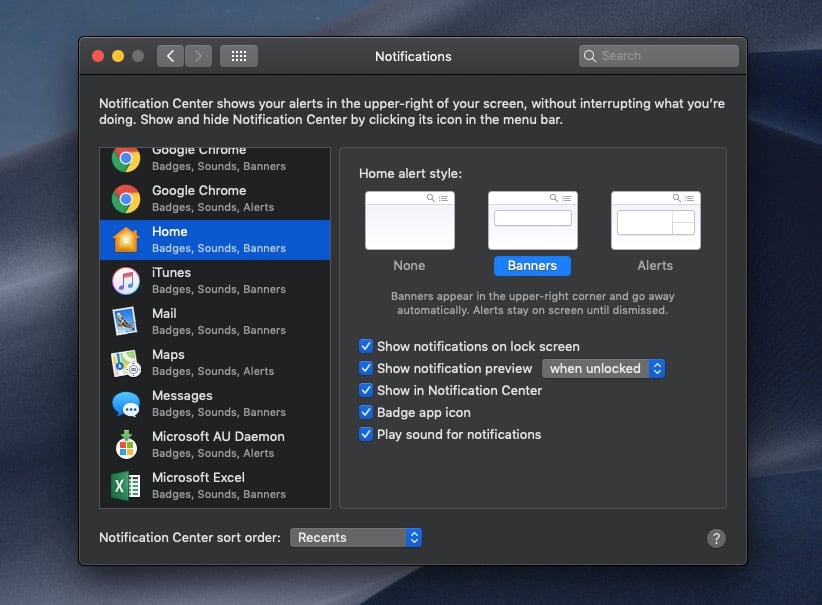Choose the None label under alert style
This screenshot has height=605, width=822.
409,265
